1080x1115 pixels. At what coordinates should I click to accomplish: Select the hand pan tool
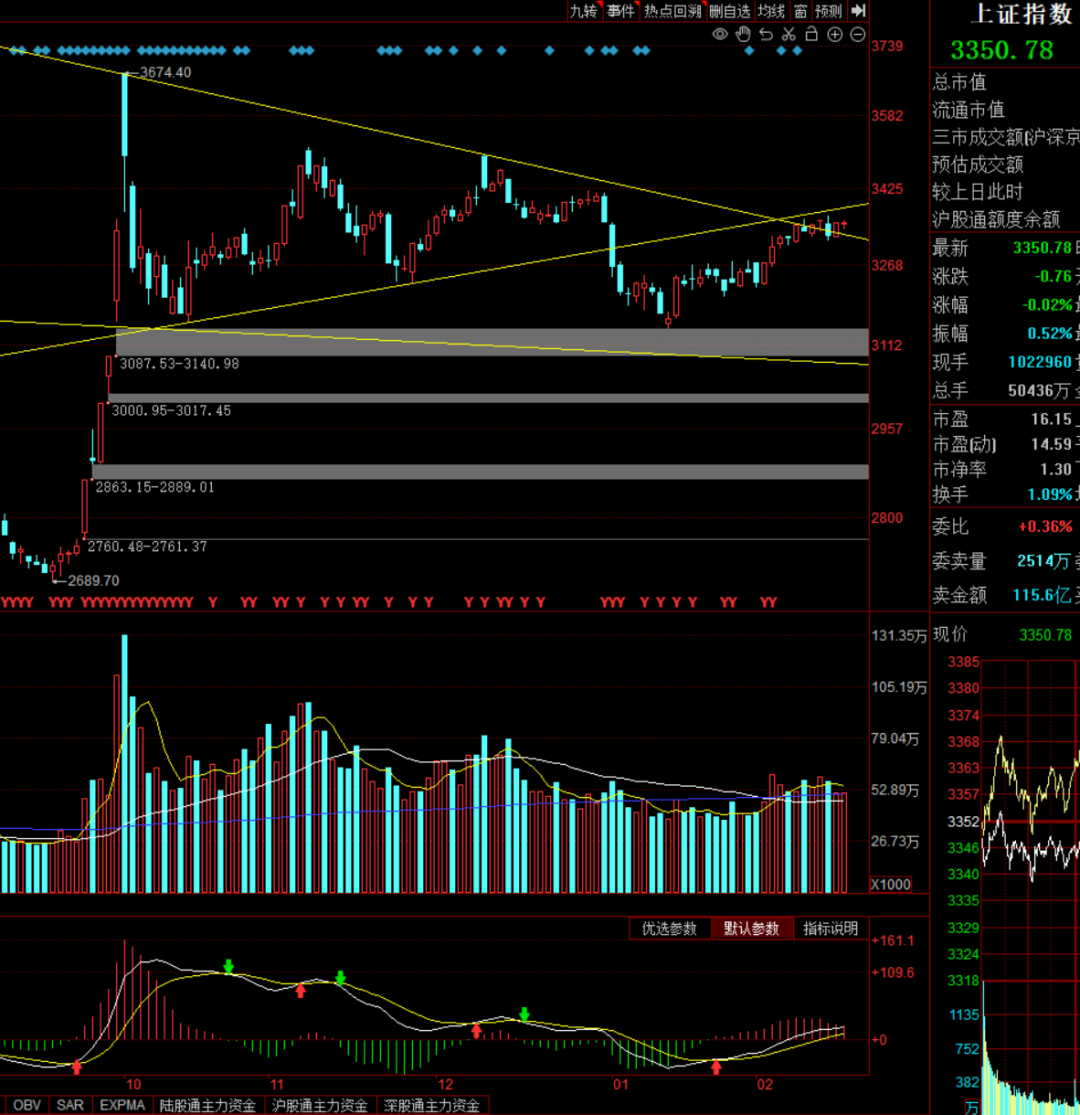coord(743,34)
